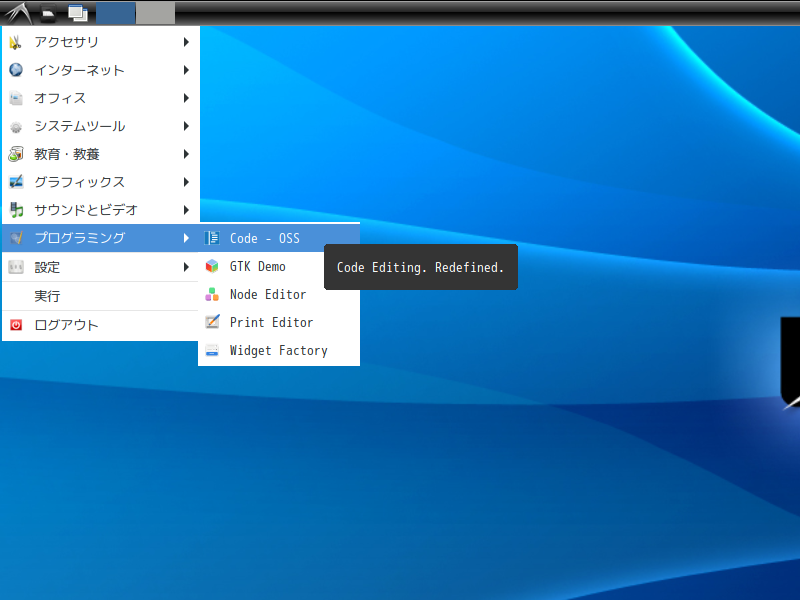Viewport: 800px width, 600px height.
Task: Click the System Tools gear icon
Action: (x=16, y=126)
